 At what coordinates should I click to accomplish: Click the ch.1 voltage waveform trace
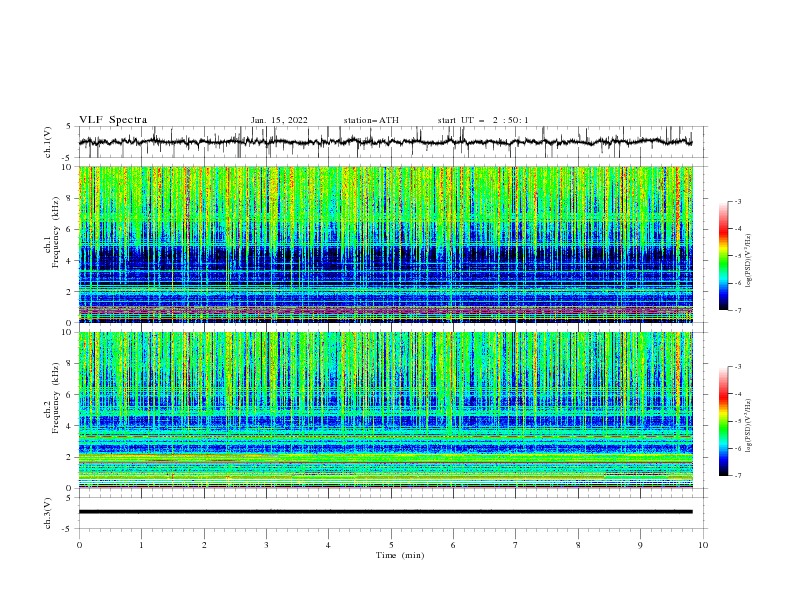pyautogui.click(x=385, y=141)
